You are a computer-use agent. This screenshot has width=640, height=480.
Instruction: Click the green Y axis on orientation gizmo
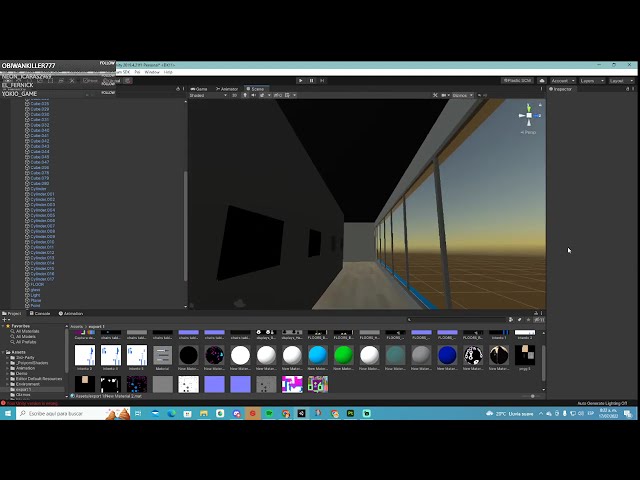click(x=529, y=107)
